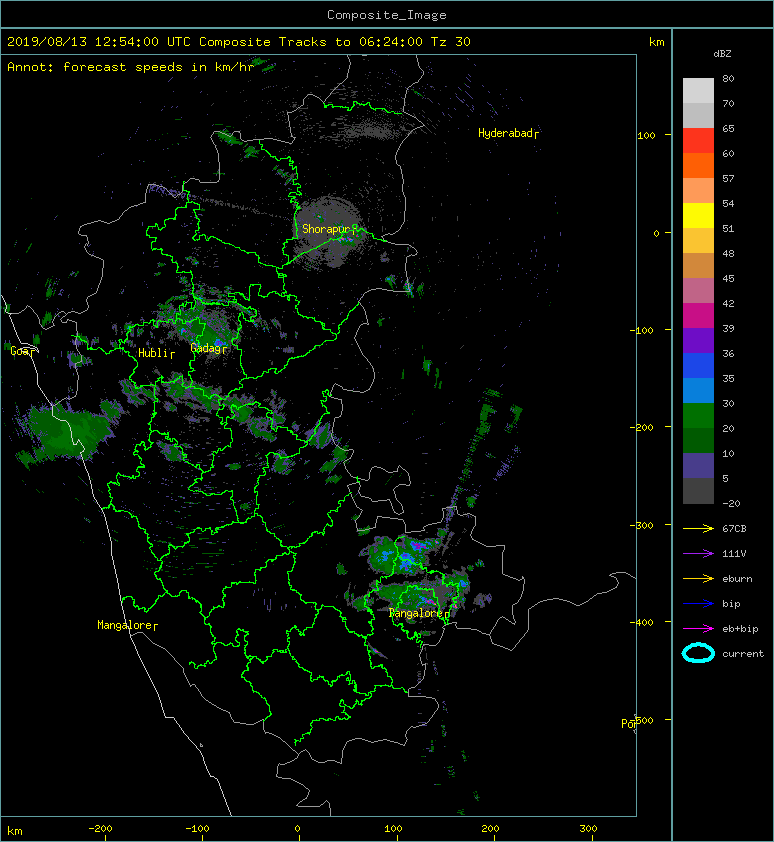Pick the green swatch between 30 and 20 dBZ
The width and height of the screenshot is (774, 842).
(x=698, y=415)
